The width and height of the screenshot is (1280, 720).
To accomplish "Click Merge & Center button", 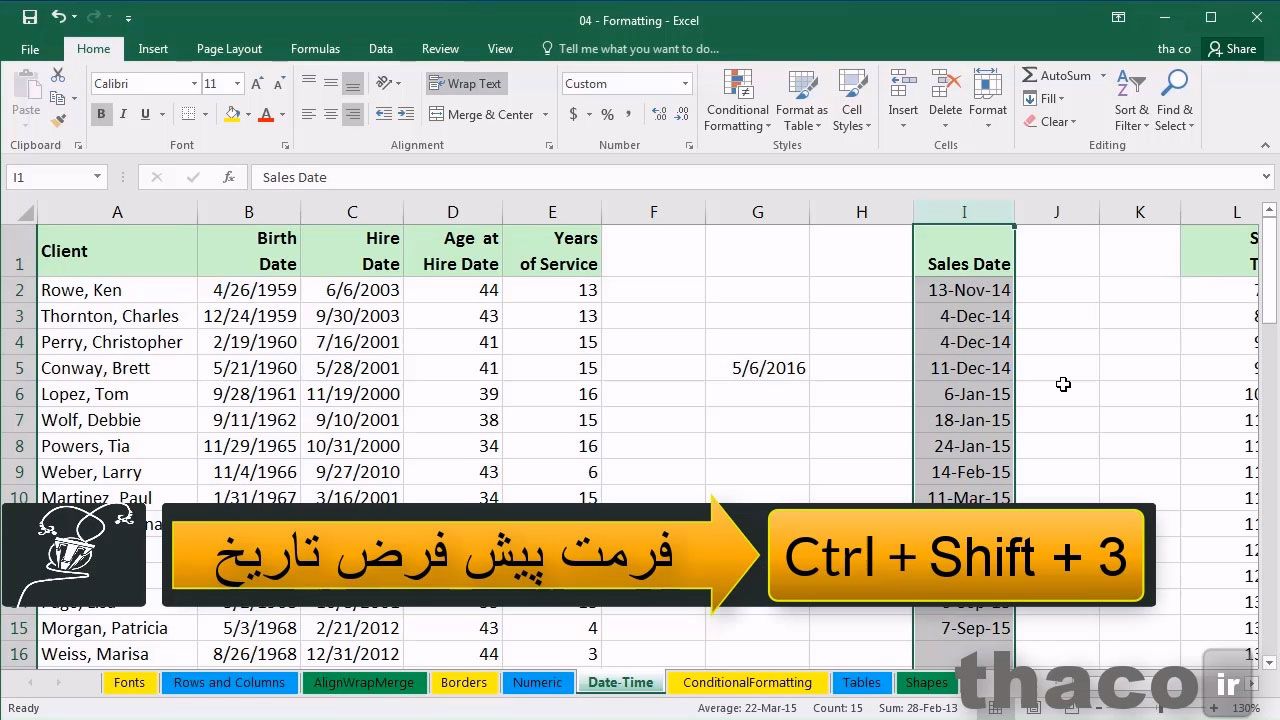I will click(482, 115).
